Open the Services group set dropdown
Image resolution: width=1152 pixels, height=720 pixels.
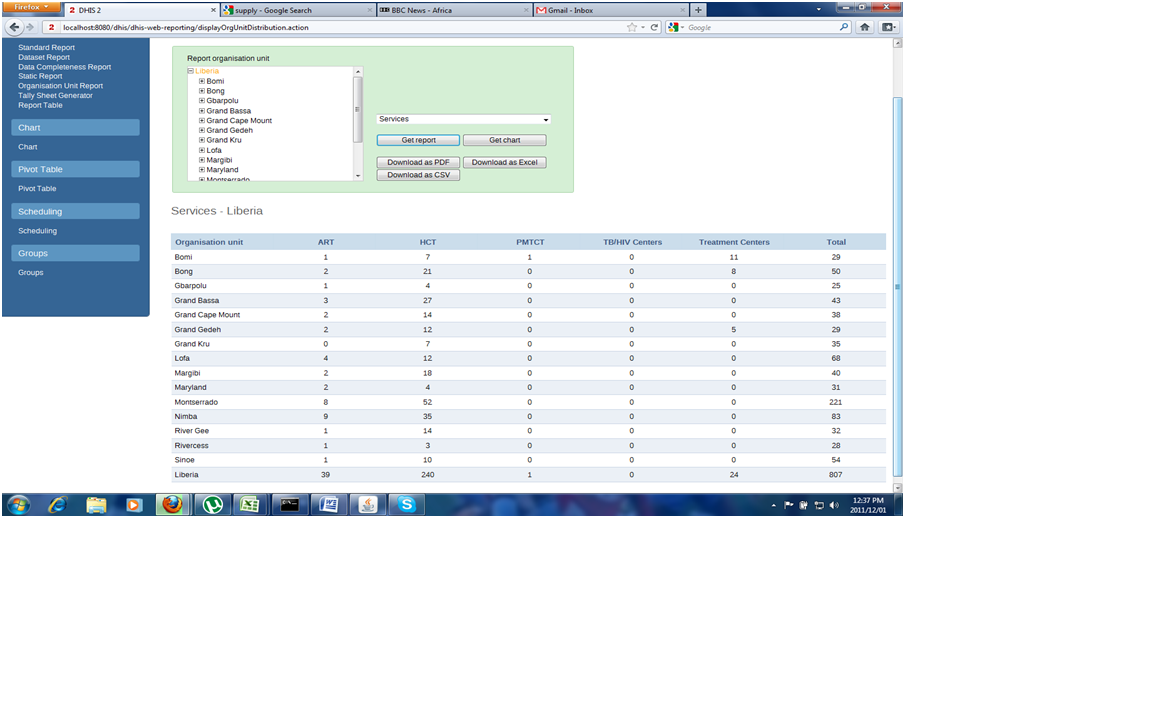click(463, 119)
